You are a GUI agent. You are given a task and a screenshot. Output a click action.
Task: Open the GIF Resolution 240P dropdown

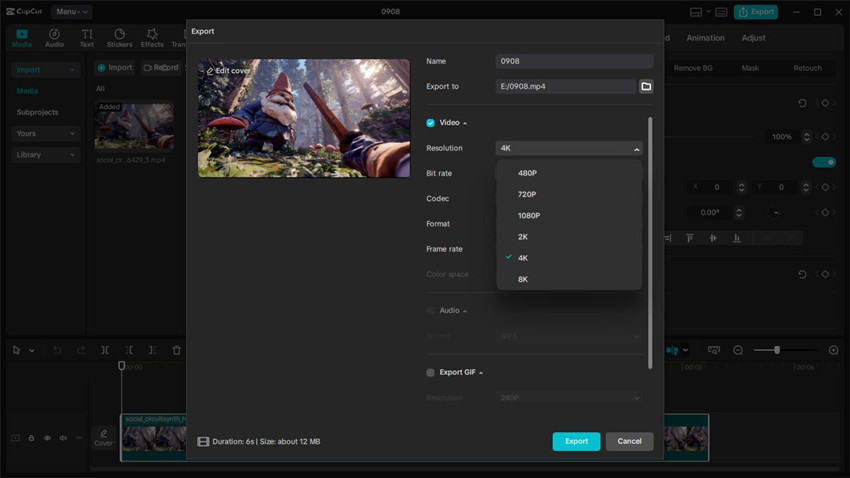[x=569, y=398]
